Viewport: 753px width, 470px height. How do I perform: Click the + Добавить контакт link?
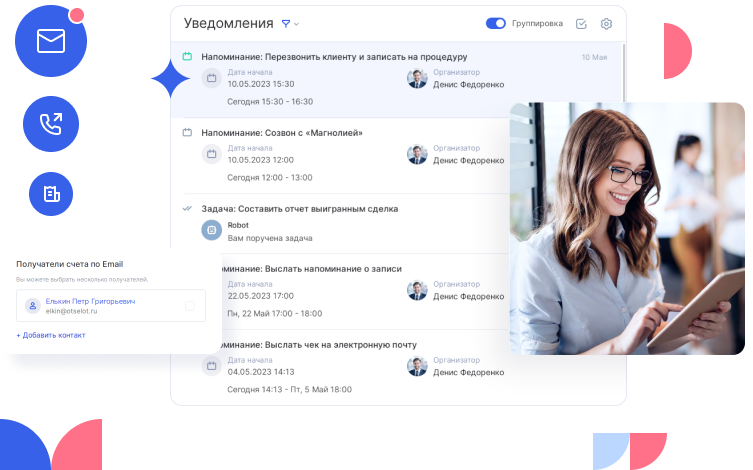(x=50, y=335)
